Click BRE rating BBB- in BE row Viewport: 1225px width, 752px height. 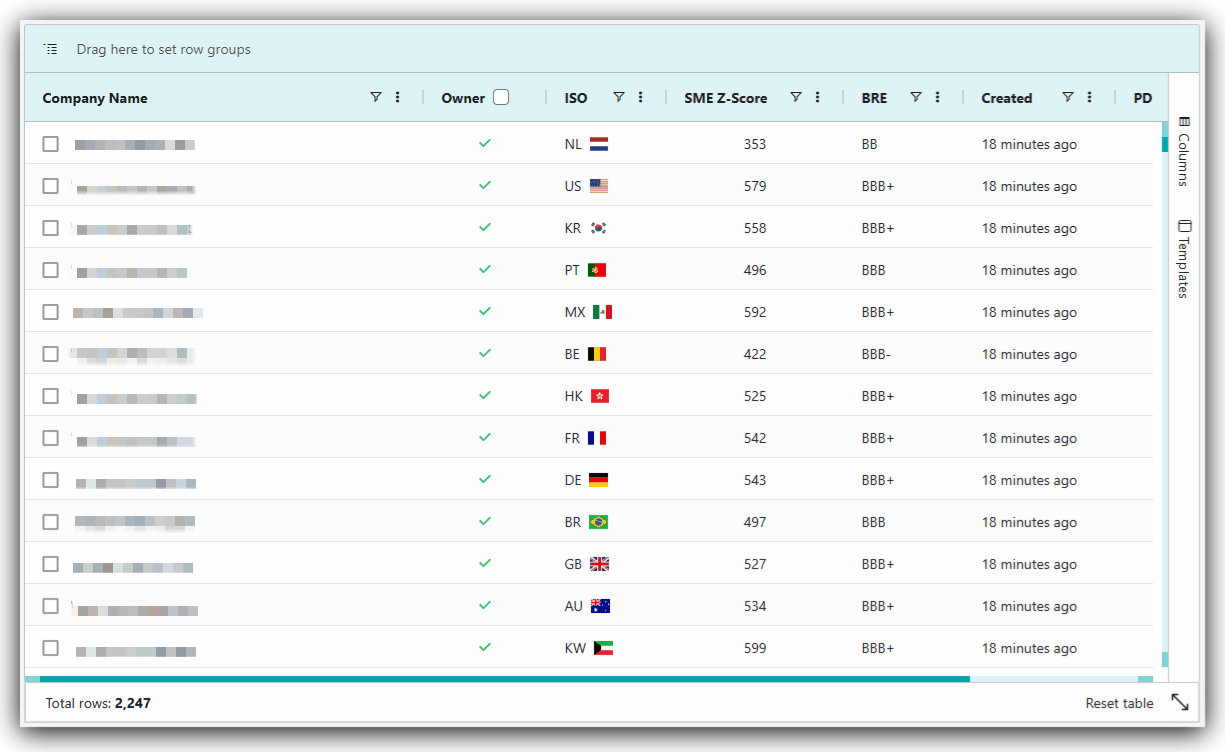[x=877, y=354]
